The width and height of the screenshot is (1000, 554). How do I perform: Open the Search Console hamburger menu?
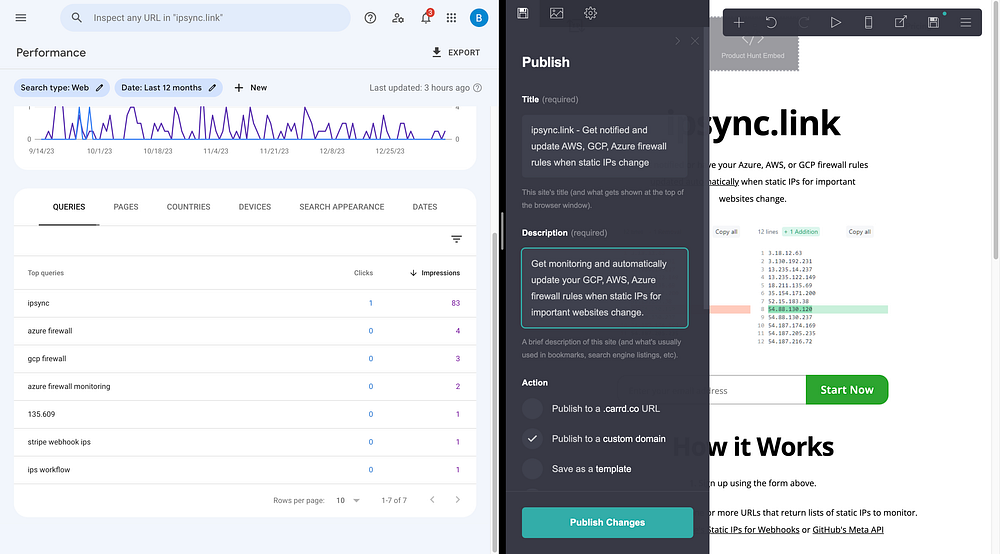pos(21,18)
